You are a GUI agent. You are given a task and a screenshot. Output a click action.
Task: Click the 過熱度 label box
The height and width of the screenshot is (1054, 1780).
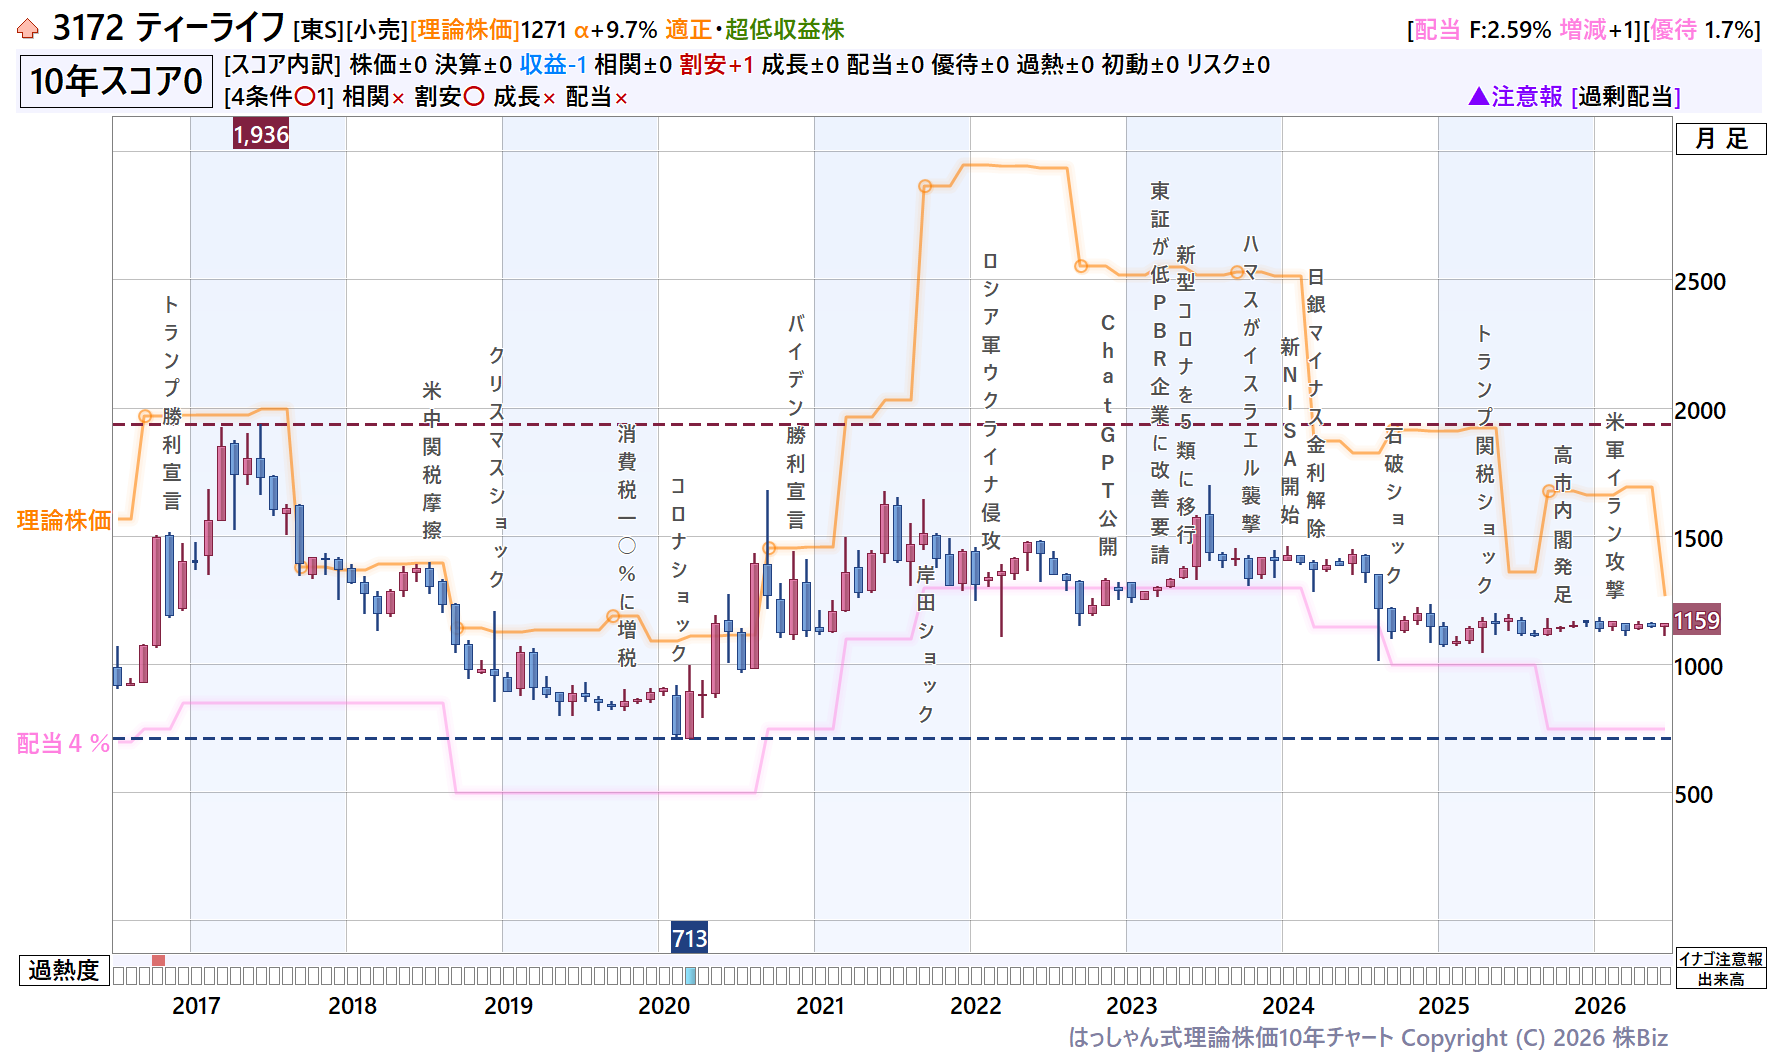pos(64,970)
